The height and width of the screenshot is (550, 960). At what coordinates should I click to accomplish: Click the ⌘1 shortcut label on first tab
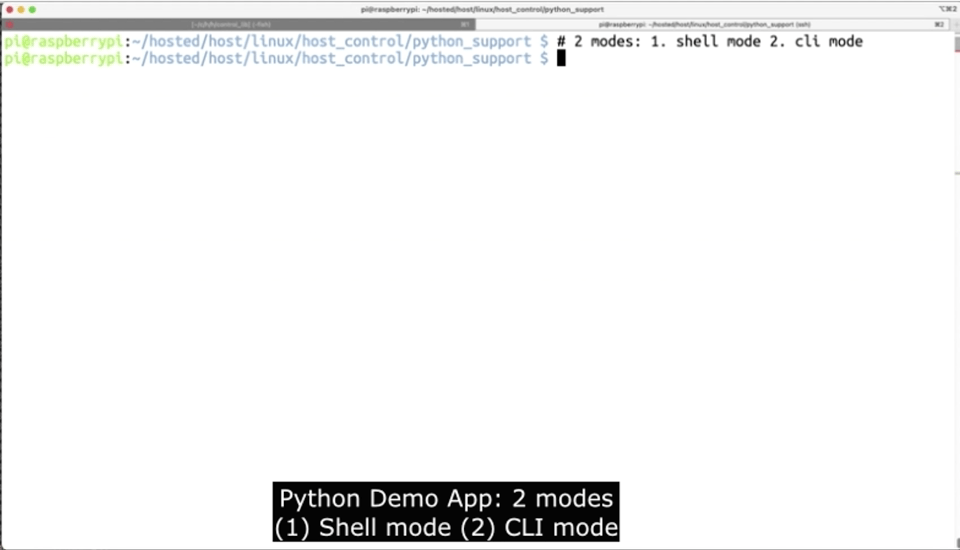pyautogui.click(x=465, y=24)
